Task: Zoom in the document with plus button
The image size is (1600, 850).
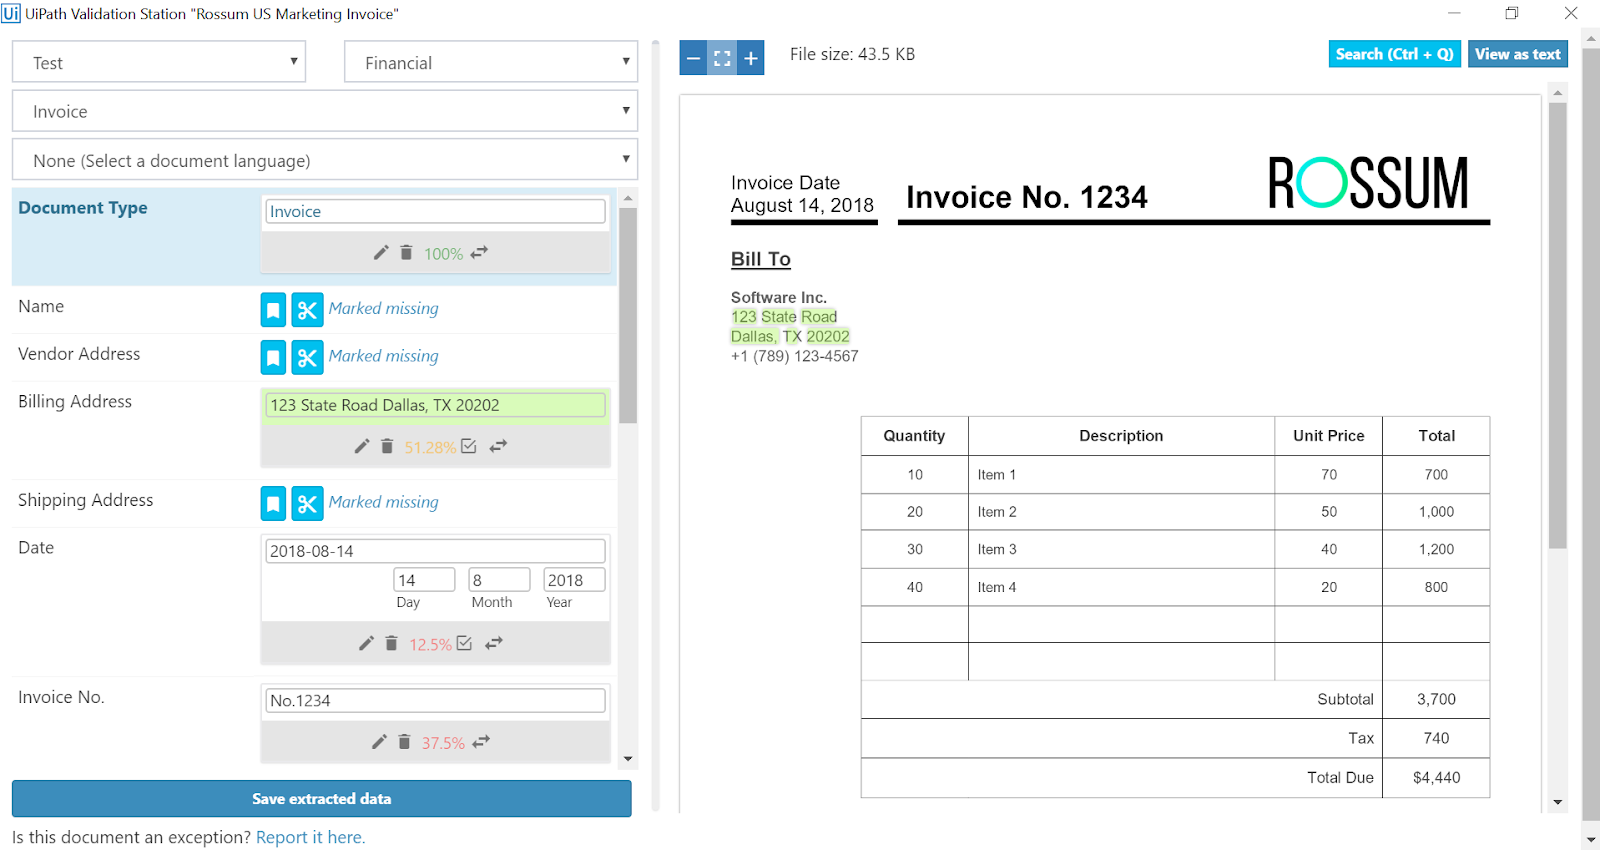Action: [x=751, y=58]
